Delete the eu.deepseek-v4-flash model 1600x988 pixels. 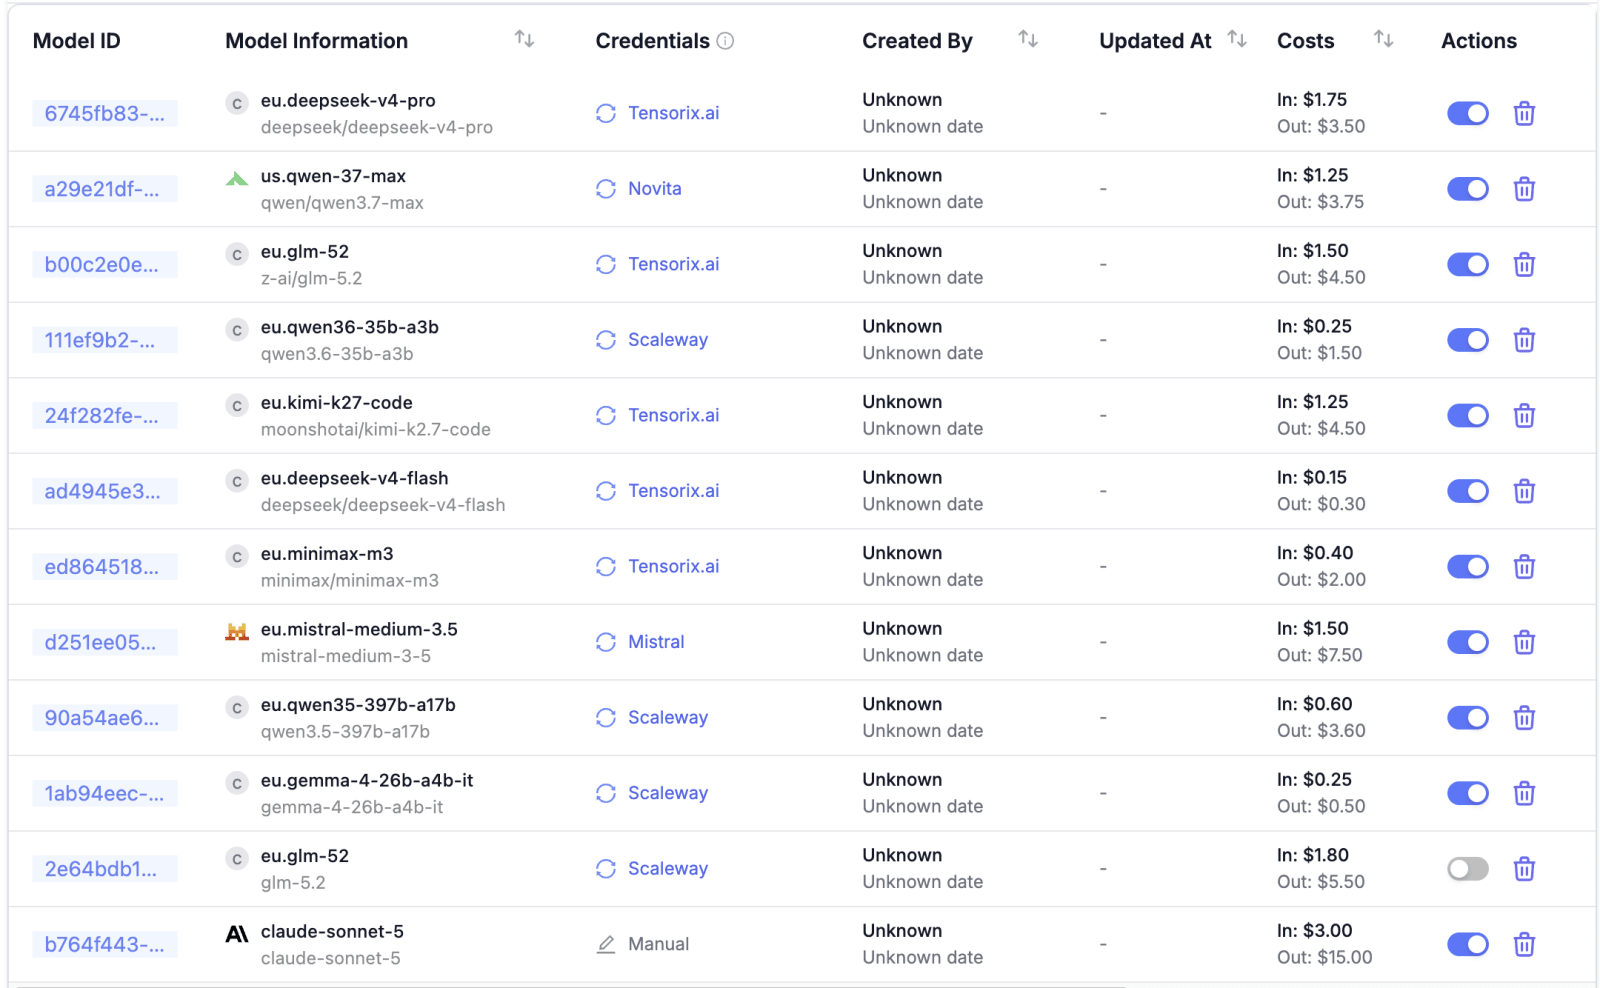coord(1524,491)
